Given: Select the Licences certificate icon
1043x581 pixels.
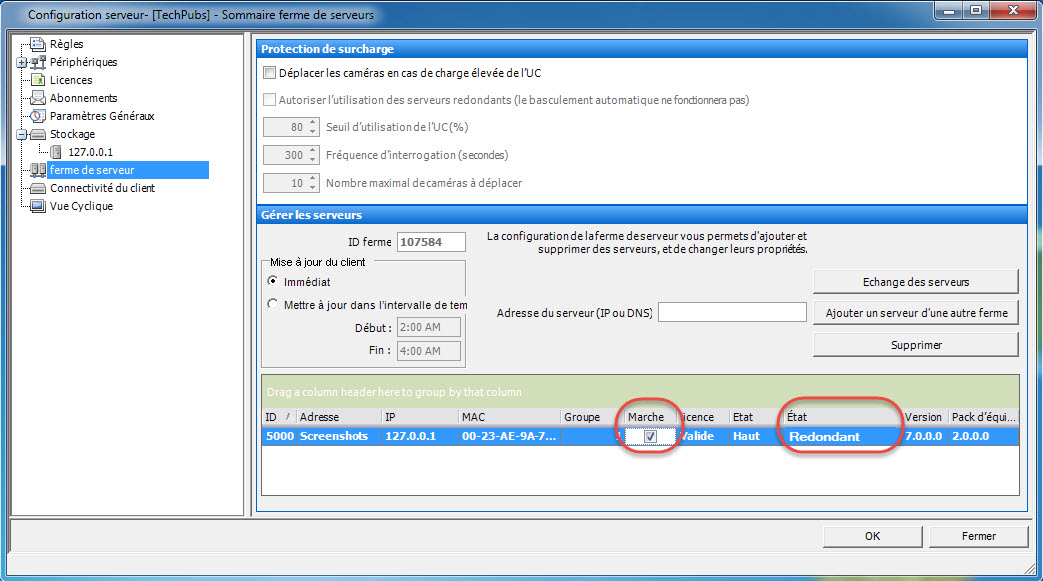Looking at the screenshot, I should pyautogui.click(x=38, y=80).
